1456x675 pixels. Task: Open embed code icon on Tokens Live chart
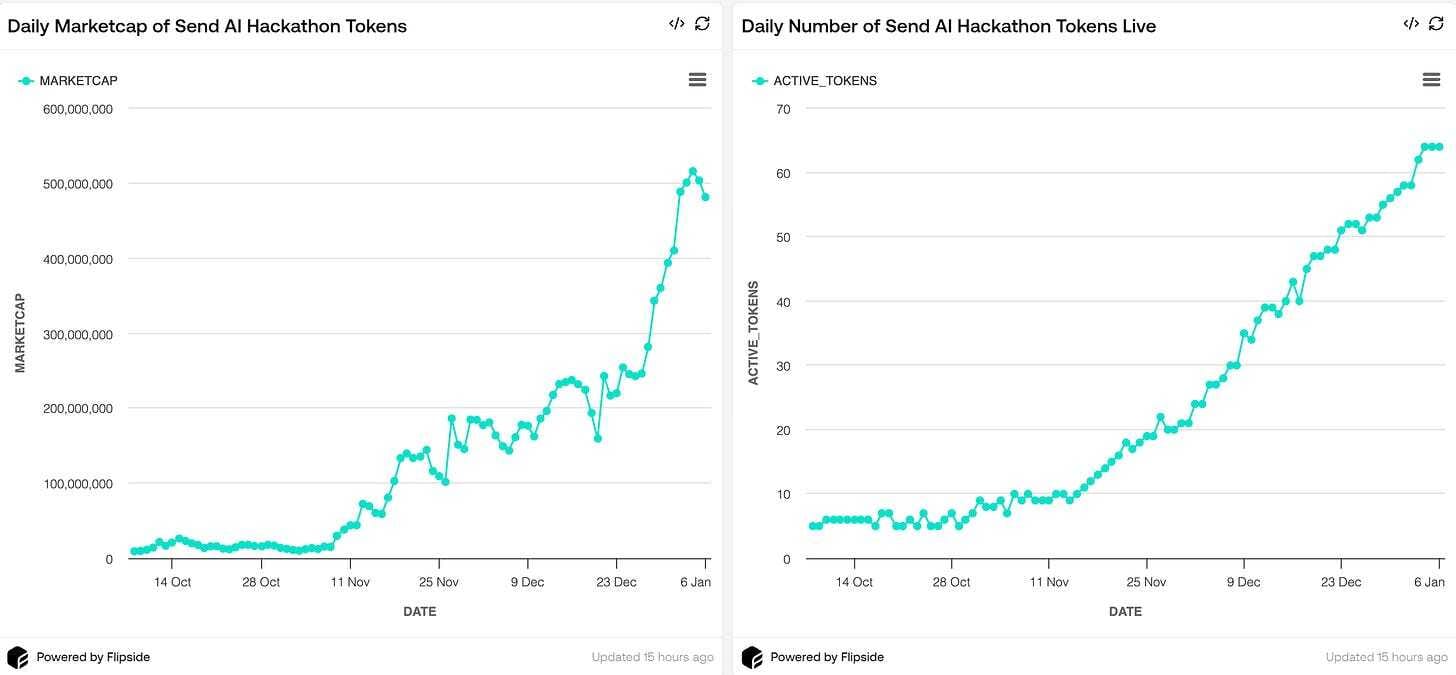tap(1411, 24)
